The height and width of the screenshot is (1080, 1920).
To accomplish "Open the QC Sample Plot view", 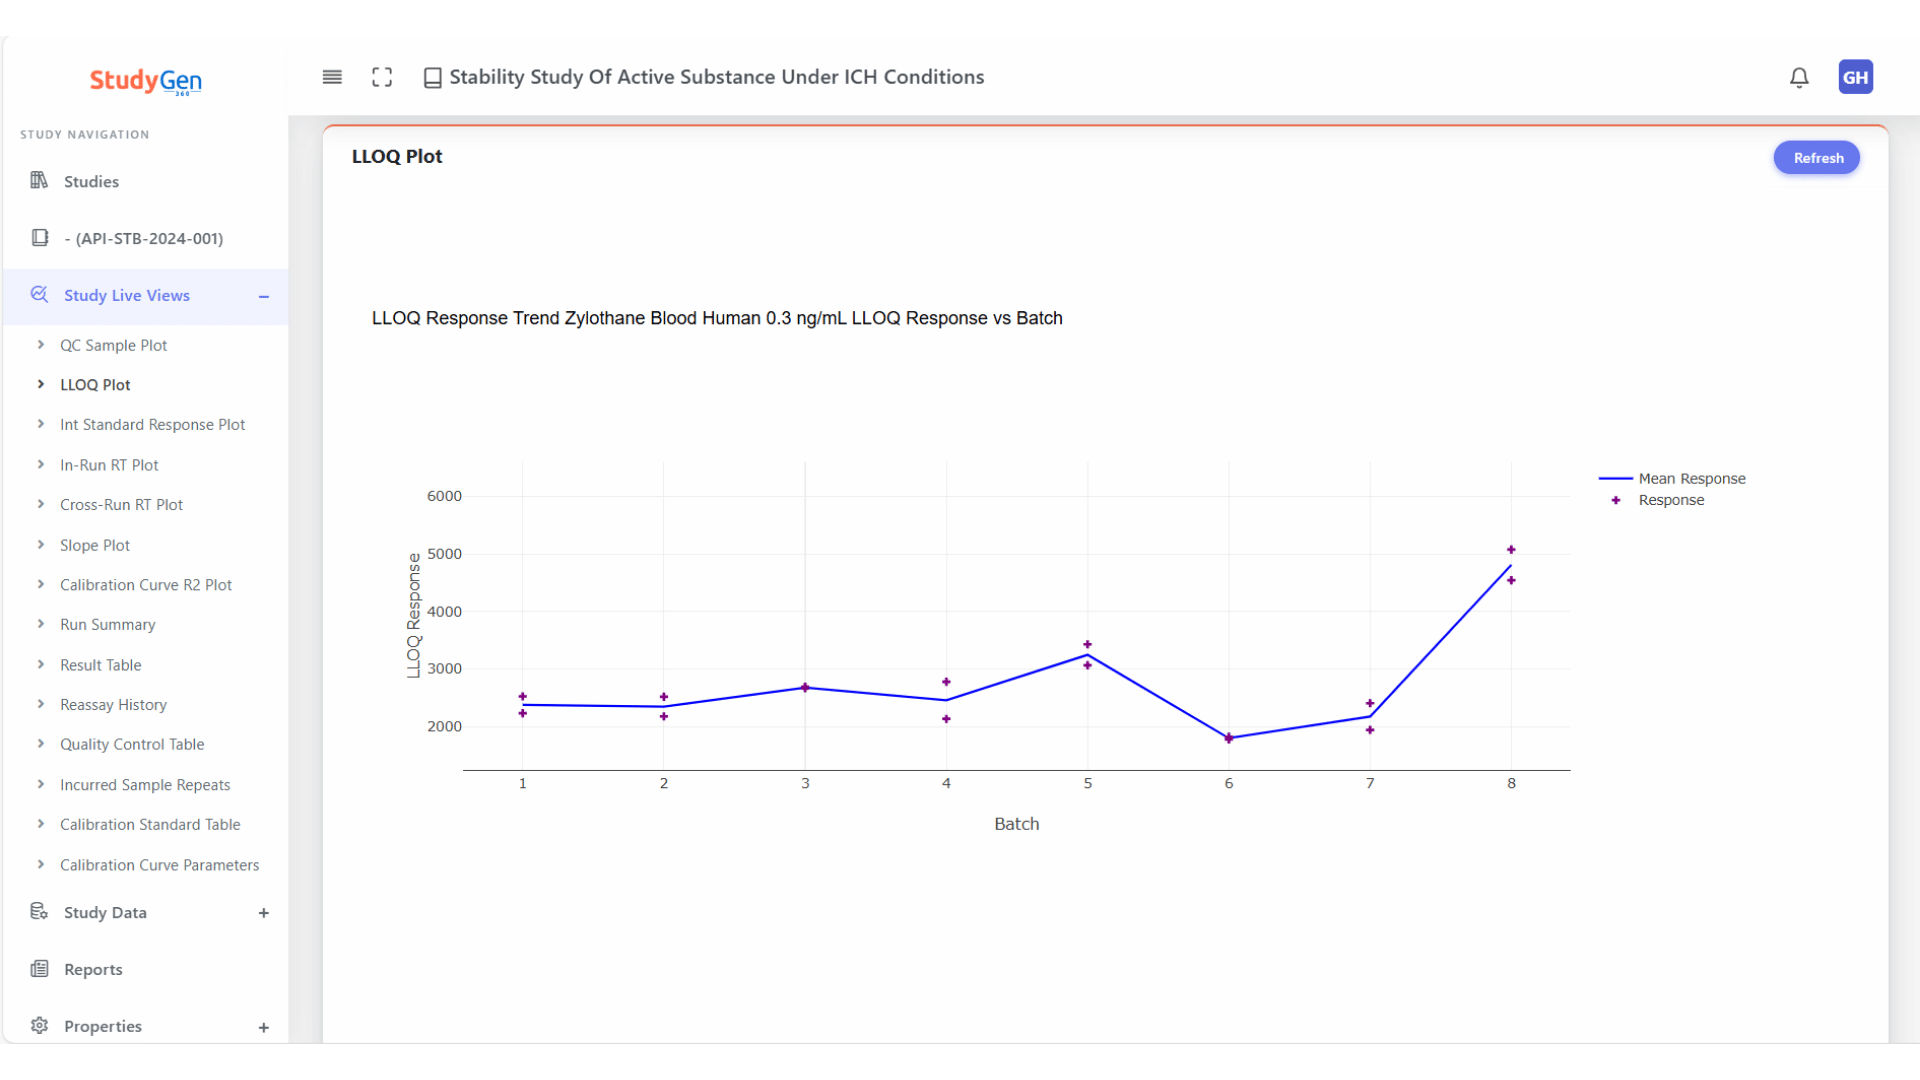I will pyautogui.click(x=113, y=345).
